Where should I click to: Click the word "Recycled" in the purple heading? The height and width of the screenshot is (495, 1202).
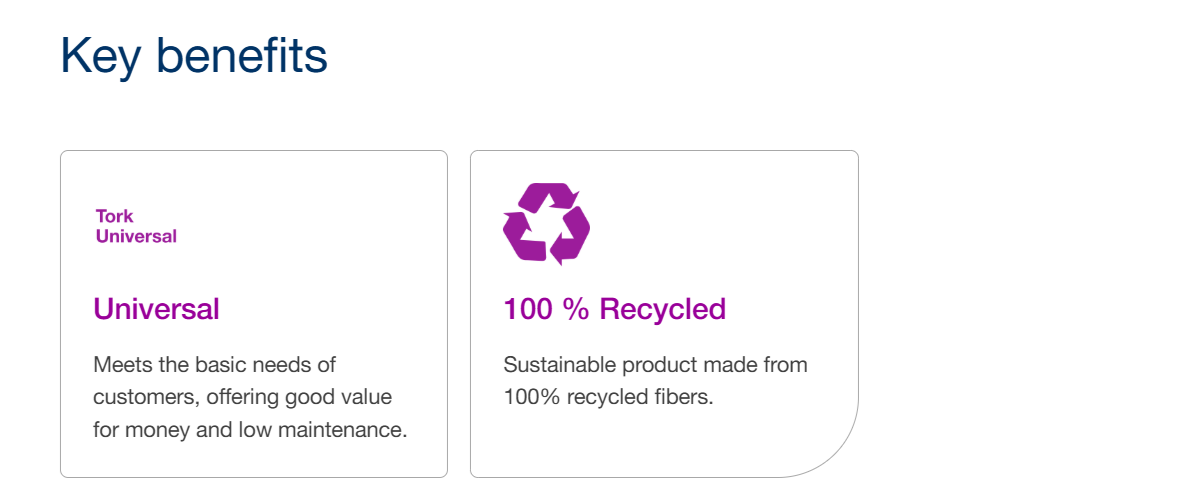coord(662,309)
